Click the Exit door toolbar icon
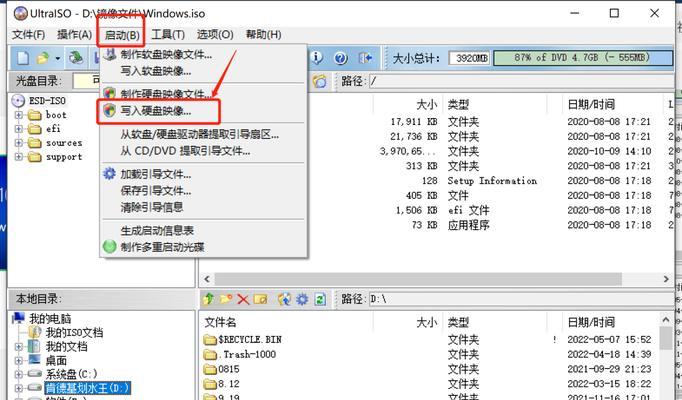This screenshot has width=682, height=400. coord(365,58)
